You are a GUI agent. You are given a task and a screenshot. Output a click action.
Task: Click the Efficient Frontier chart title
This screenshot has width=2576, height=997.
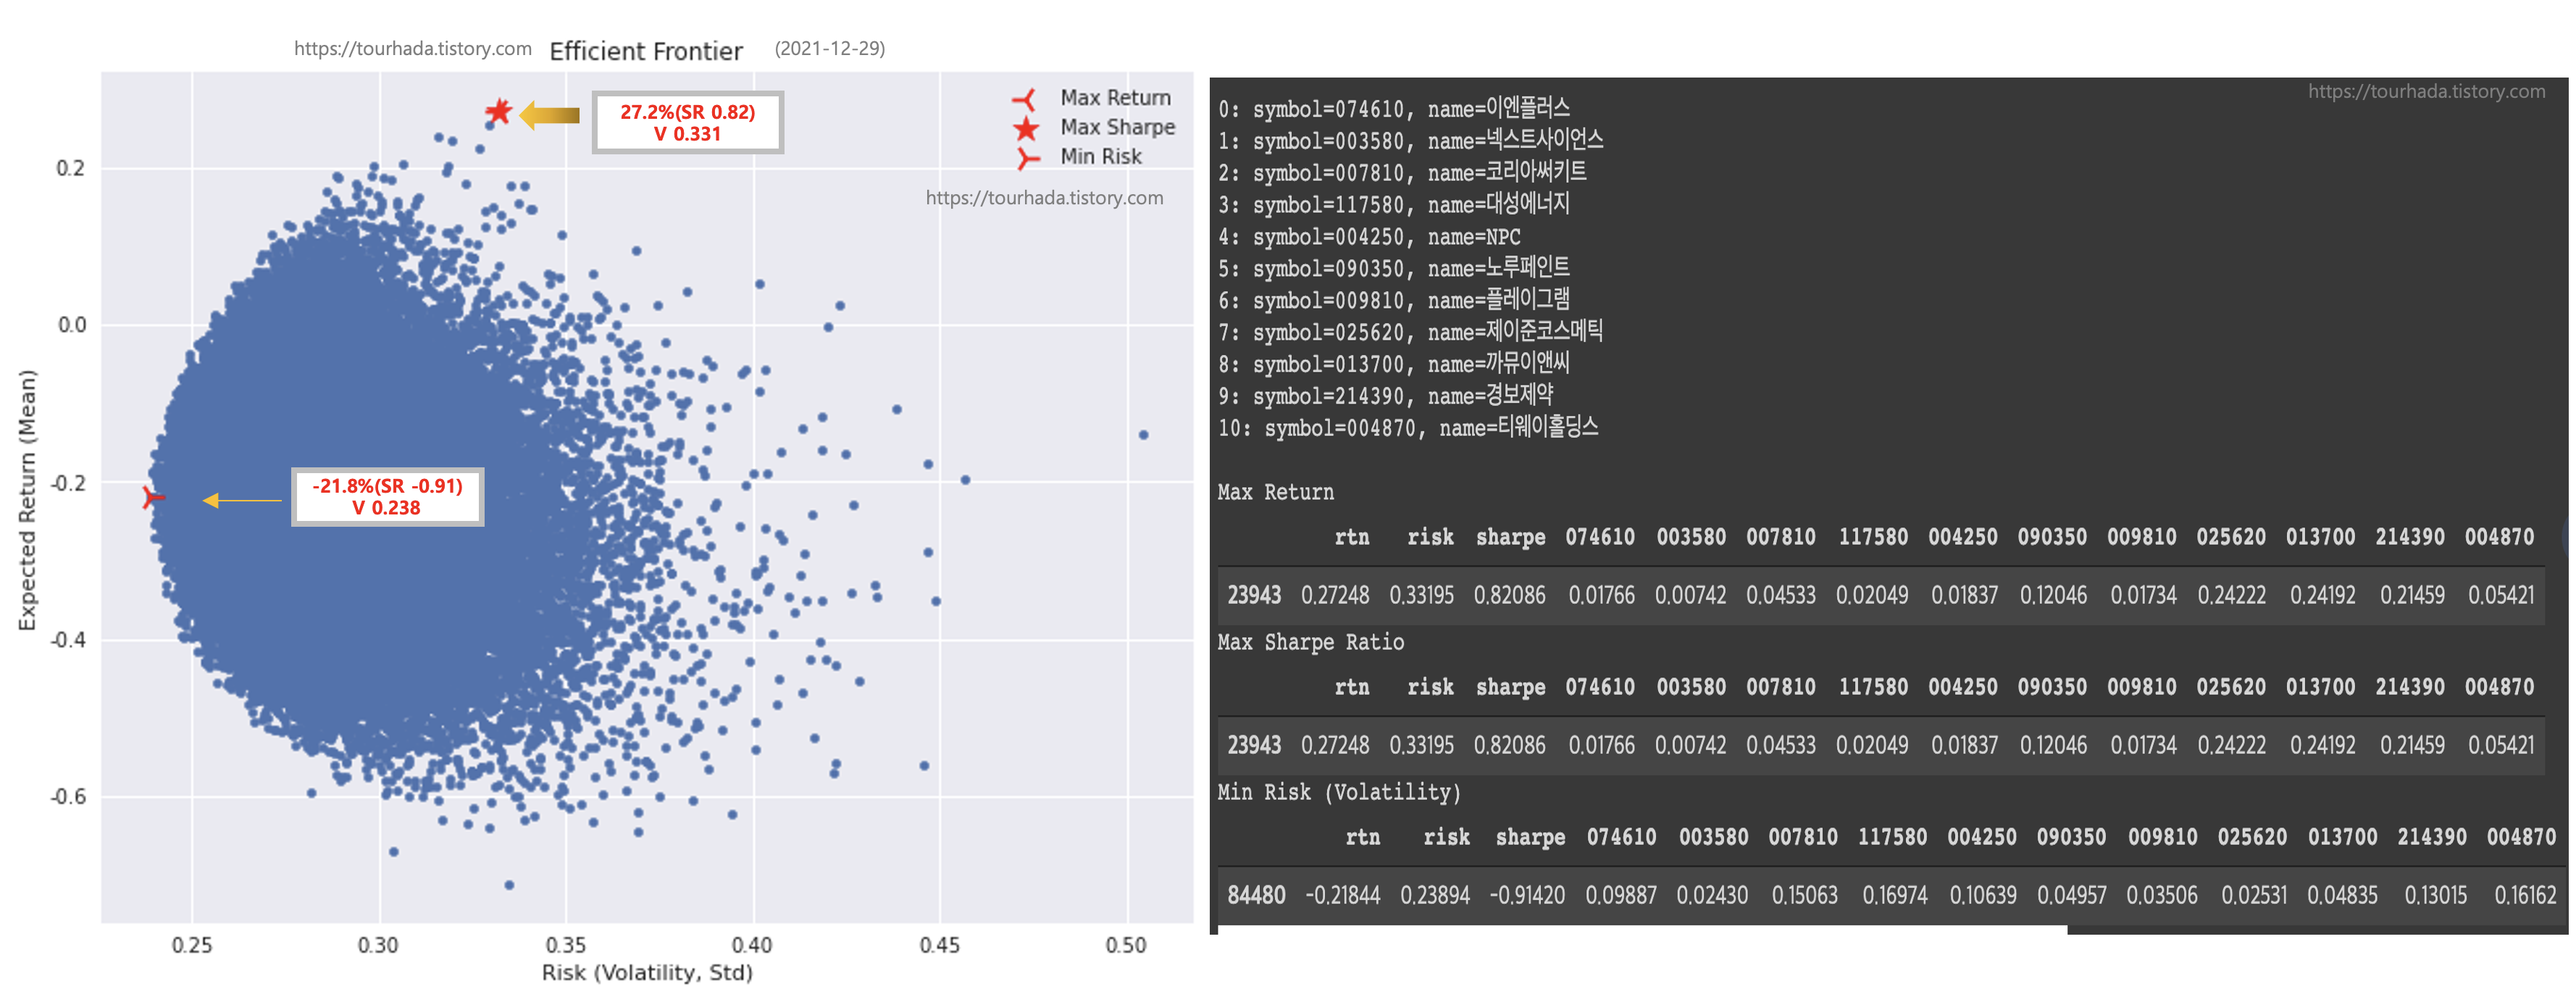coord(646,51)
